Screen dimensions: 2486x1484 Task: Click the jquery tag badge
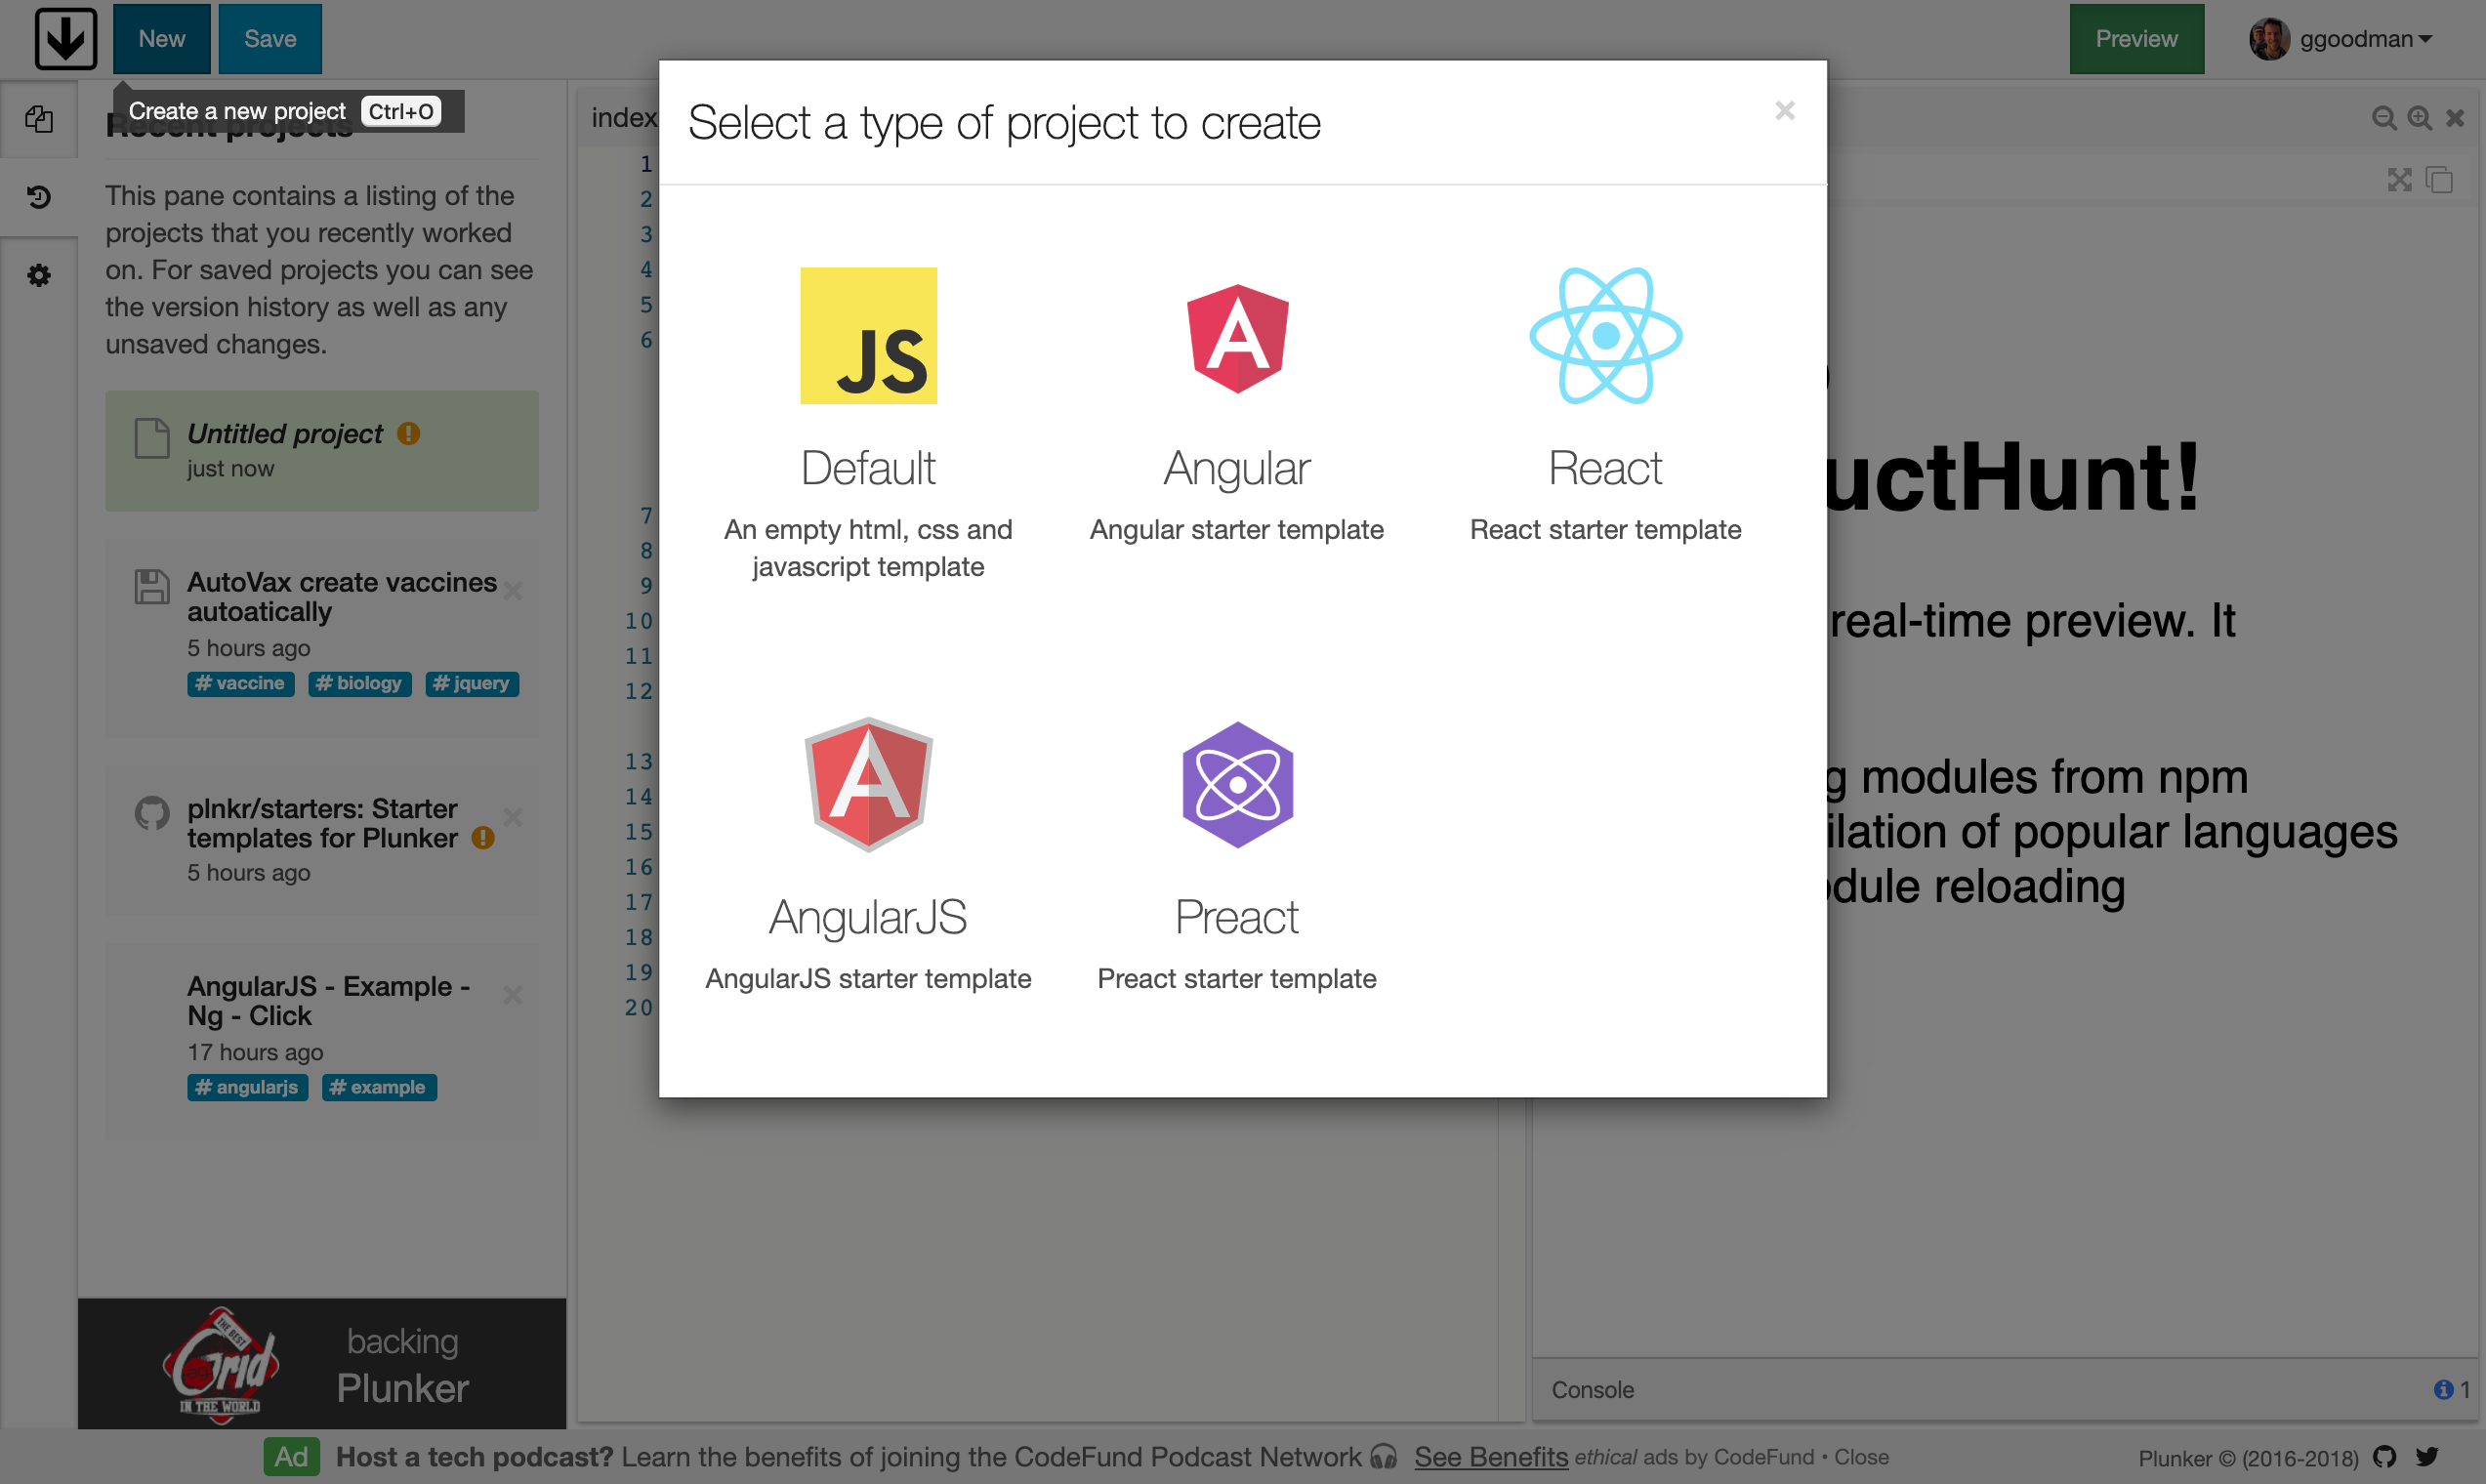point(472,684)
